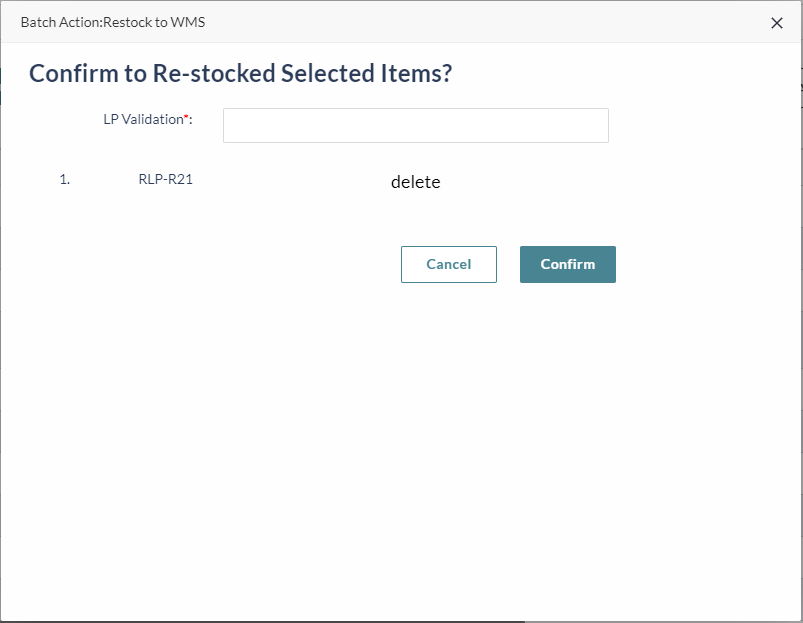Image resolution: width=803 pixels, height=623 pixels.
Task: Choose the outlined Cancel button
Action: click(x=448, y=264)
